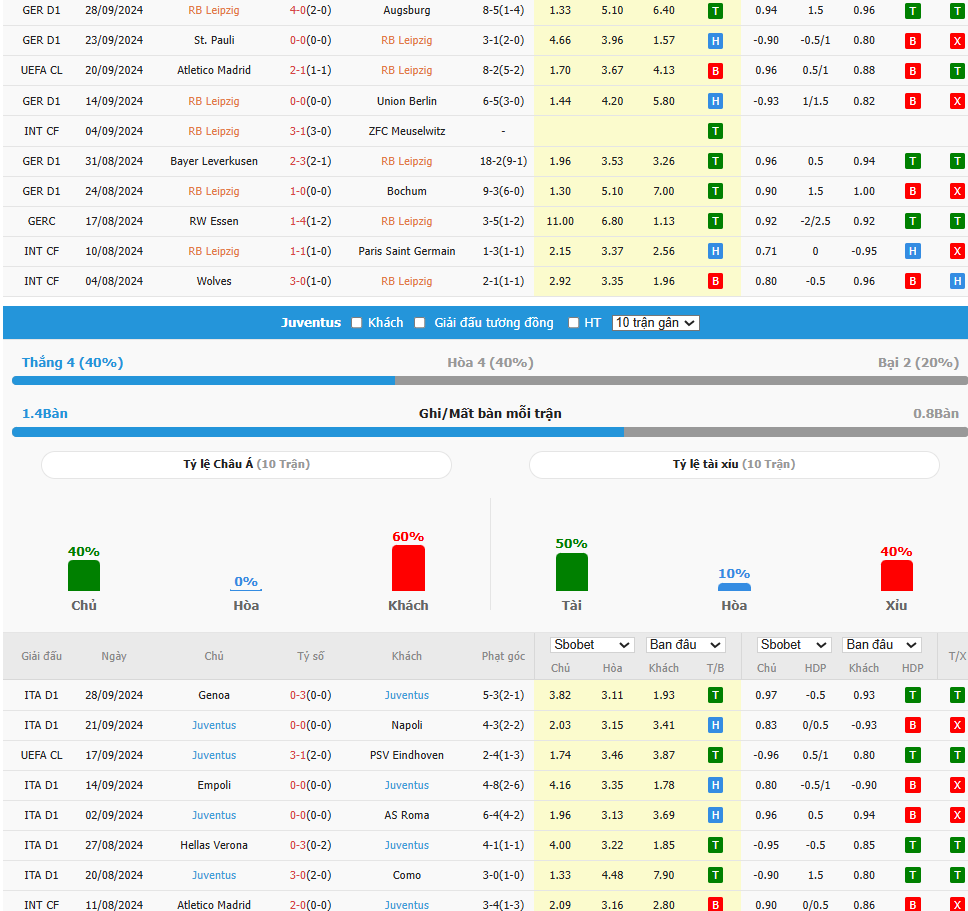Image resolution: width=968 pixels, height=911 pixels.
Task: Toggle the HT checkbox
Action: click(x=574, y=323)
